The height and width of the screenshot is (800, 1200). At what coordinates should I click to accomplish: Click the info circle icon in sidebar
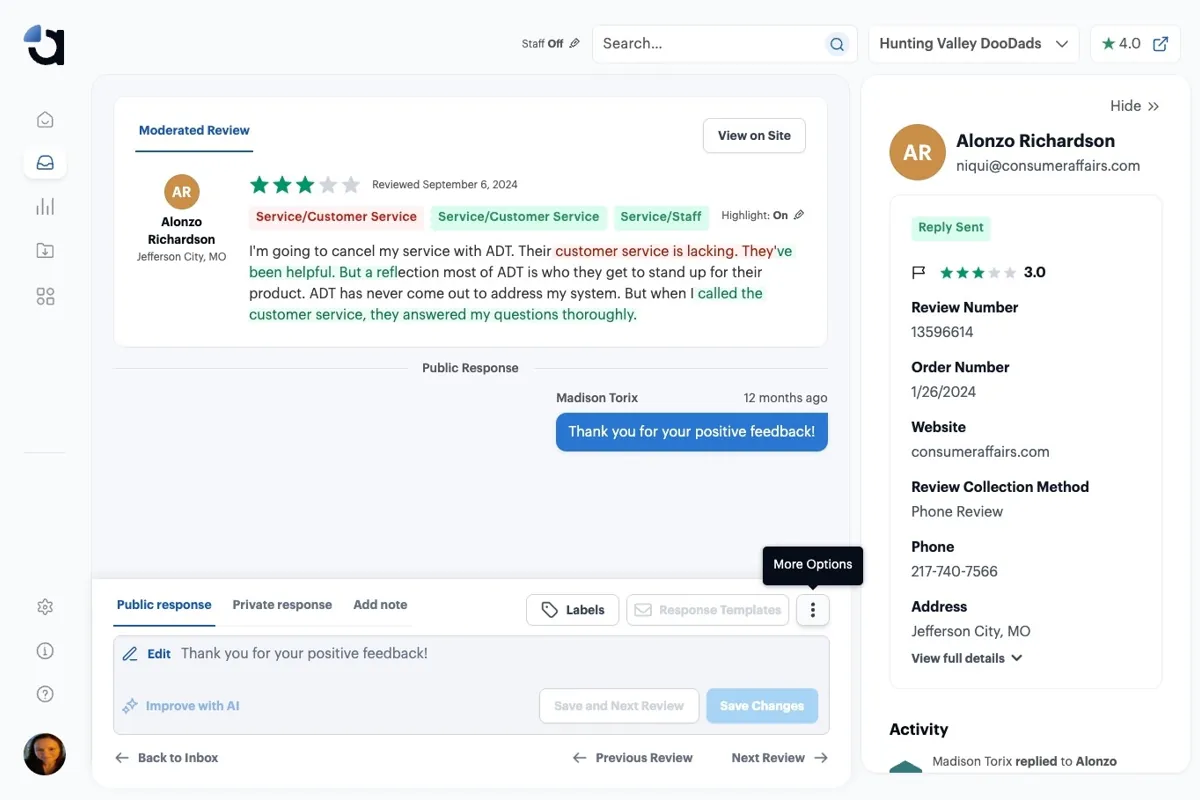coord(45,651)
